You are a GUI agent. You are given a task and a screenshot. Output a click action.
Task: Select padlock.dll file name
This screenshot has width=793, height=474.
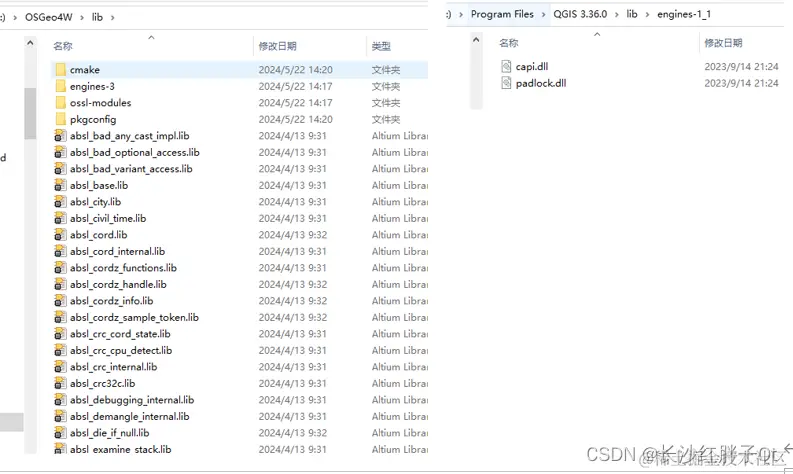[541, 83]
